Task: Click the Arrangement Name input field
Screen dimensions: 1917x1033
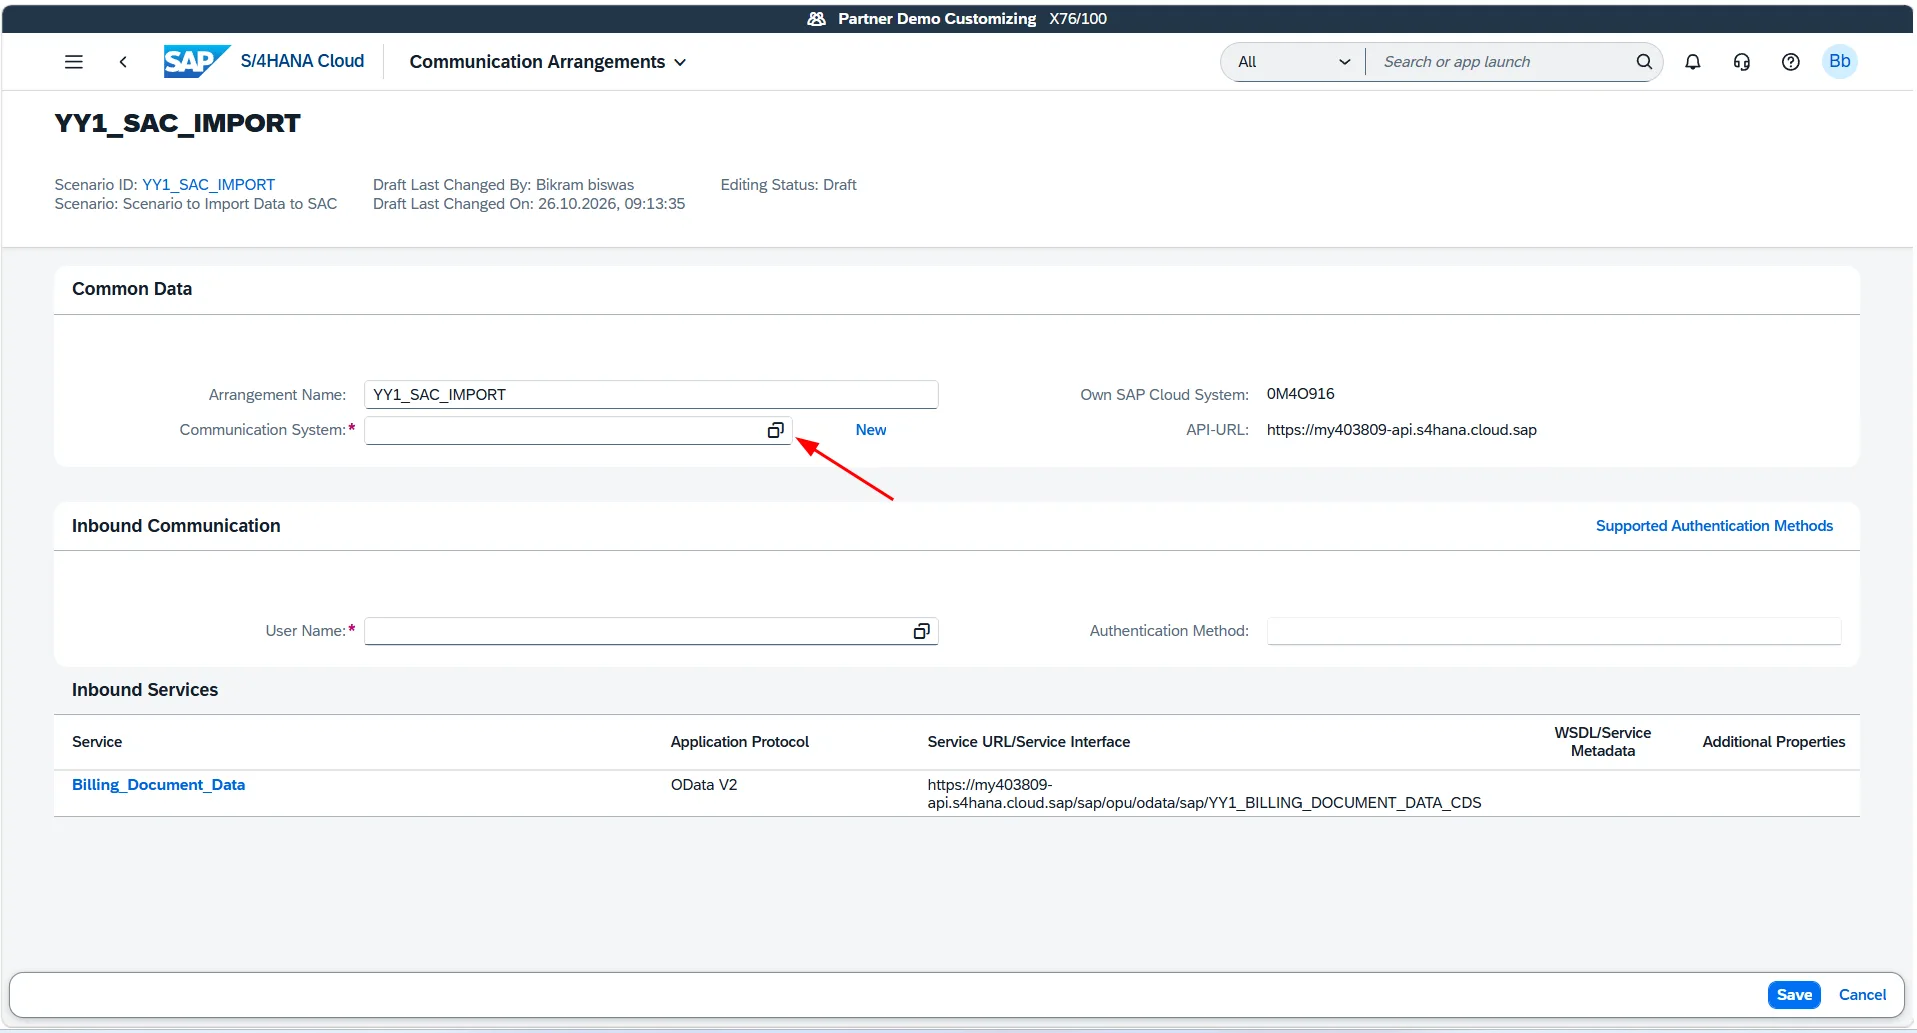Action: (x=651, y=395)
